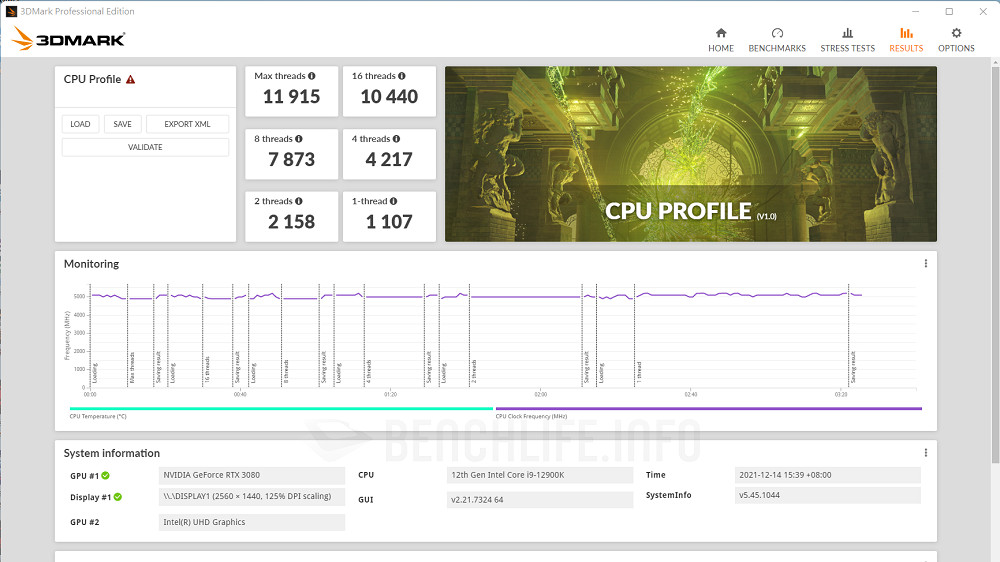This screenshot has width=1000, height=562.
Task: Click the Time value 2021-12-14 15:39
Action: point(828,475)
